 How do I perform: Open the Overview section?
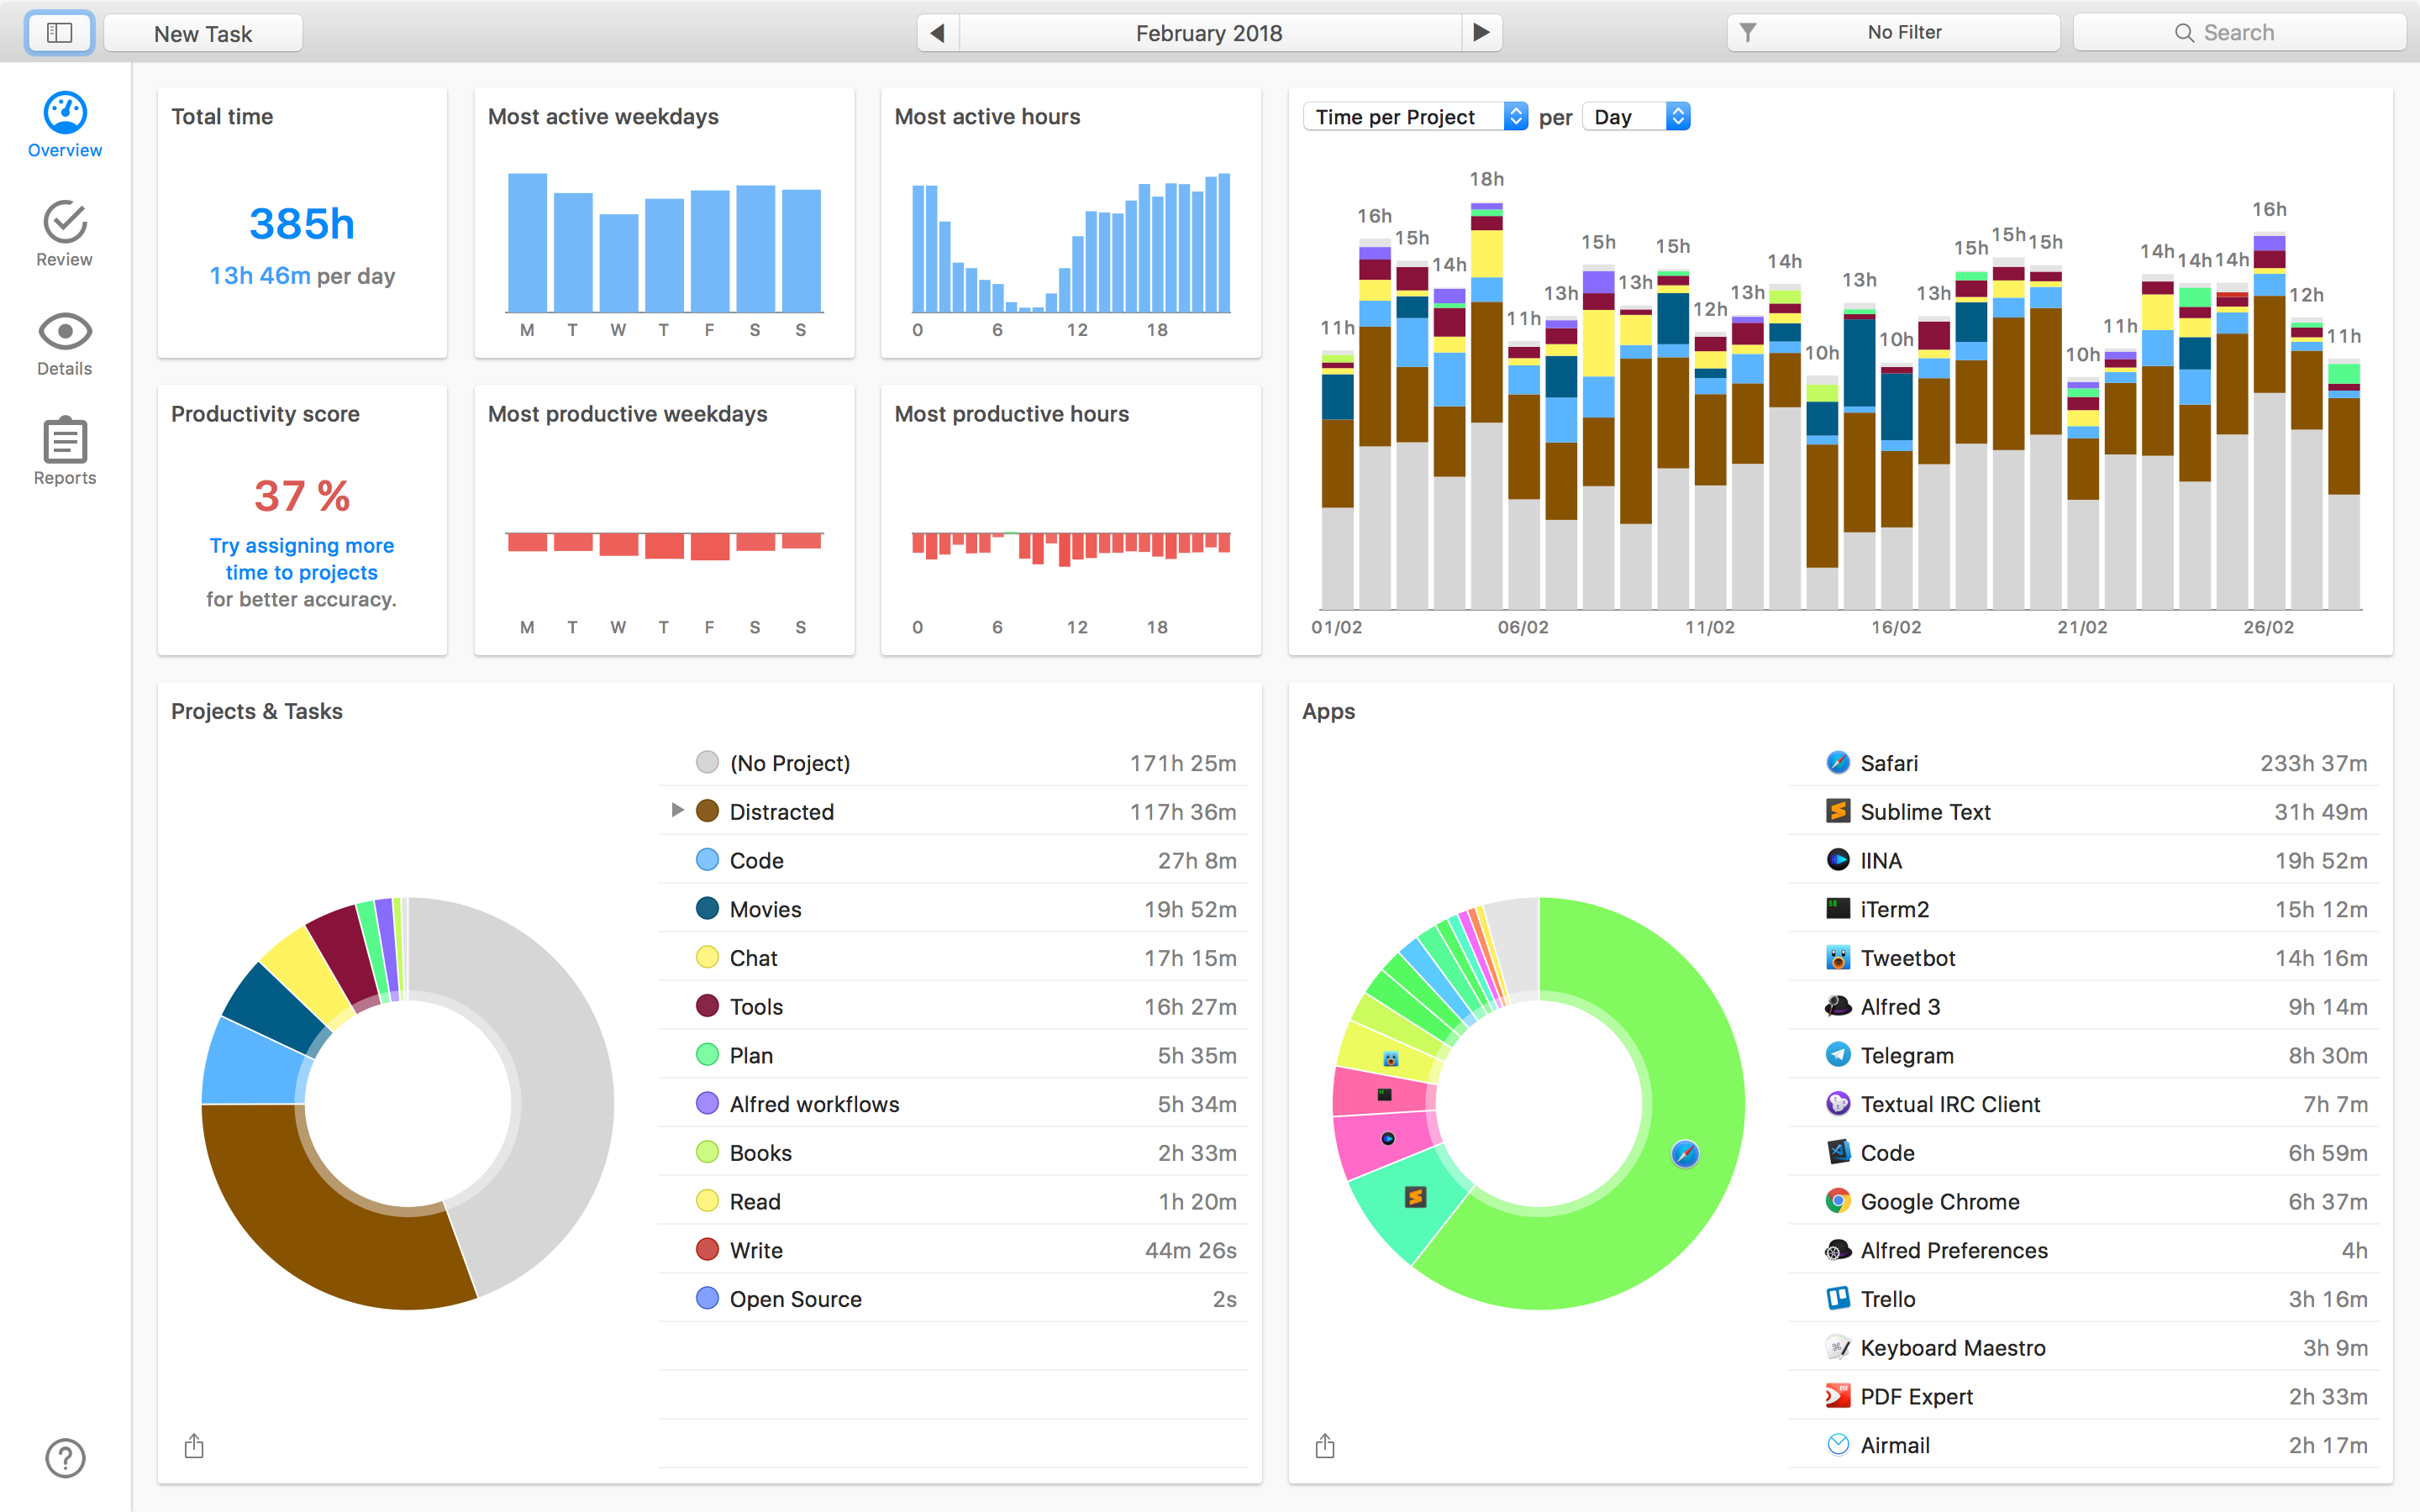65,125
